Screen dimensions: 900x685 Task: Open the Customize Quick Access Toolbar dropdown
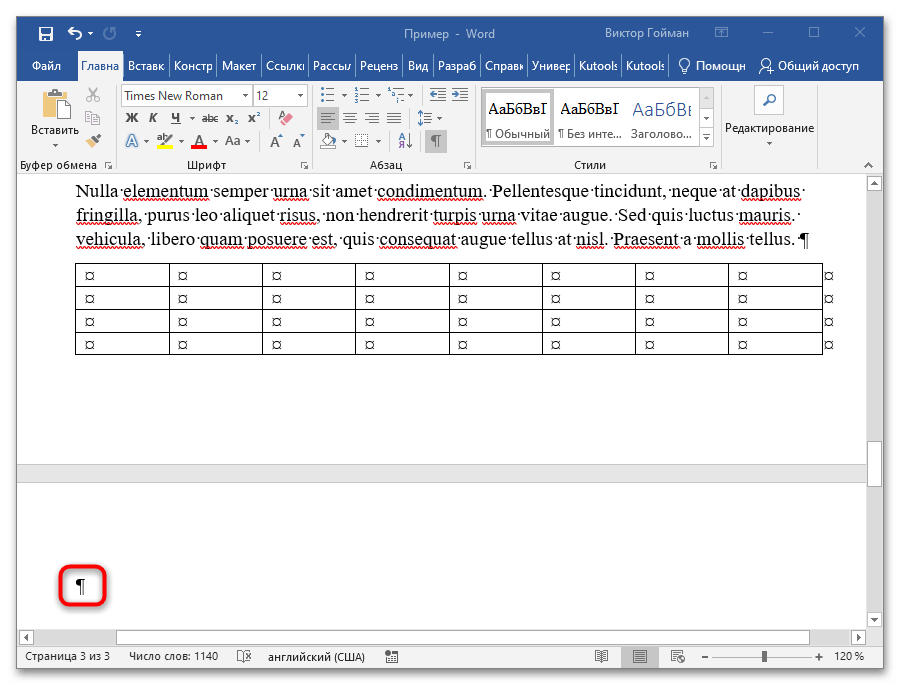coord(138,34)
